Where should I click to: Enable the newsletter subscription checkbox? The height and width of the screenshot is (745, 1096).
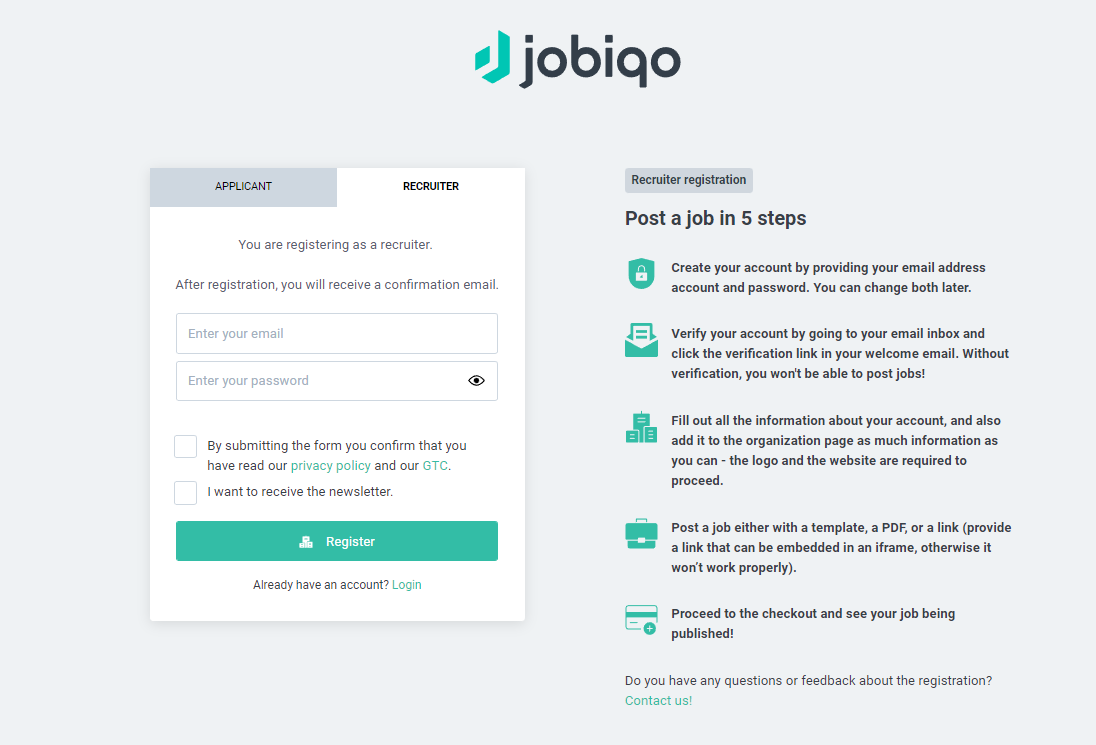tap(185, 493)
